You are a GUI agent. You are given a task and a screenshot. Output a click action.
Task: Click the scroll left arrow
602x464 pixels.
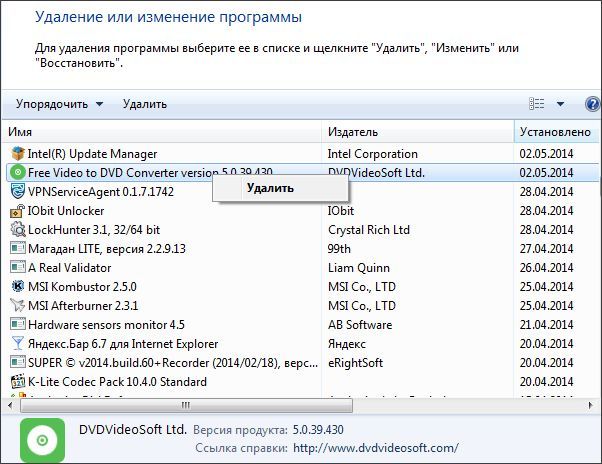click(10, 405)
